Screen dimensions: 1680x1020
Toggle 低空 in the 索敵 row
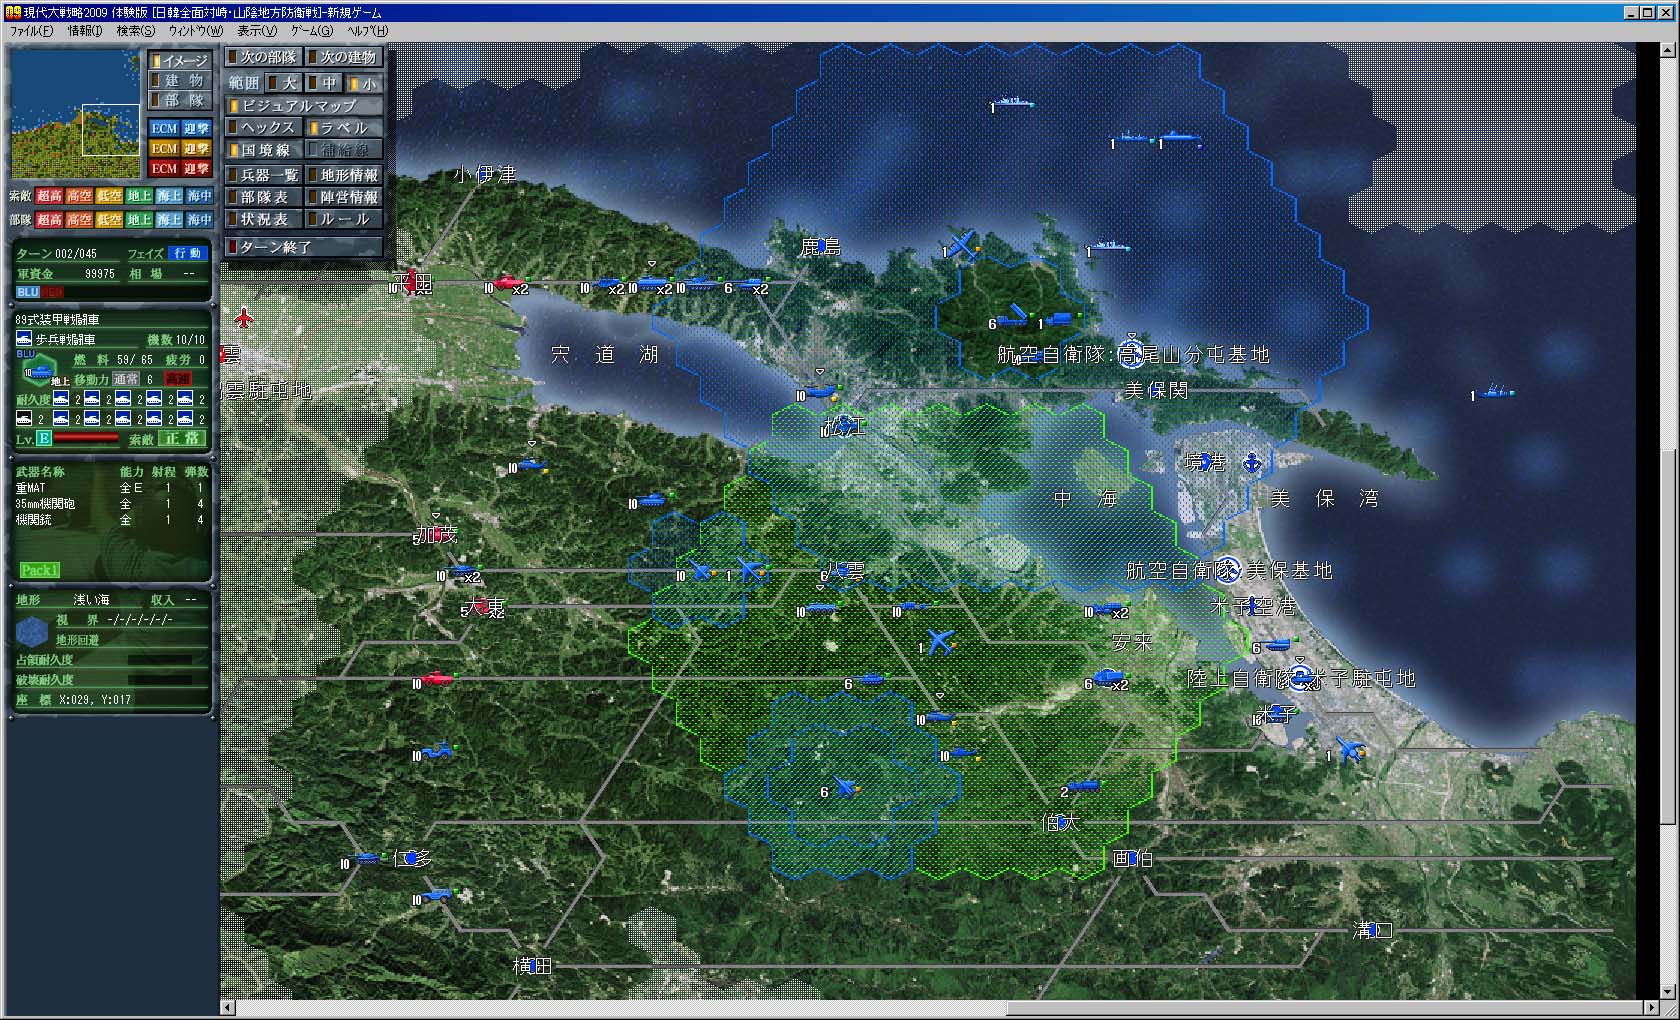tap(110, 196)
